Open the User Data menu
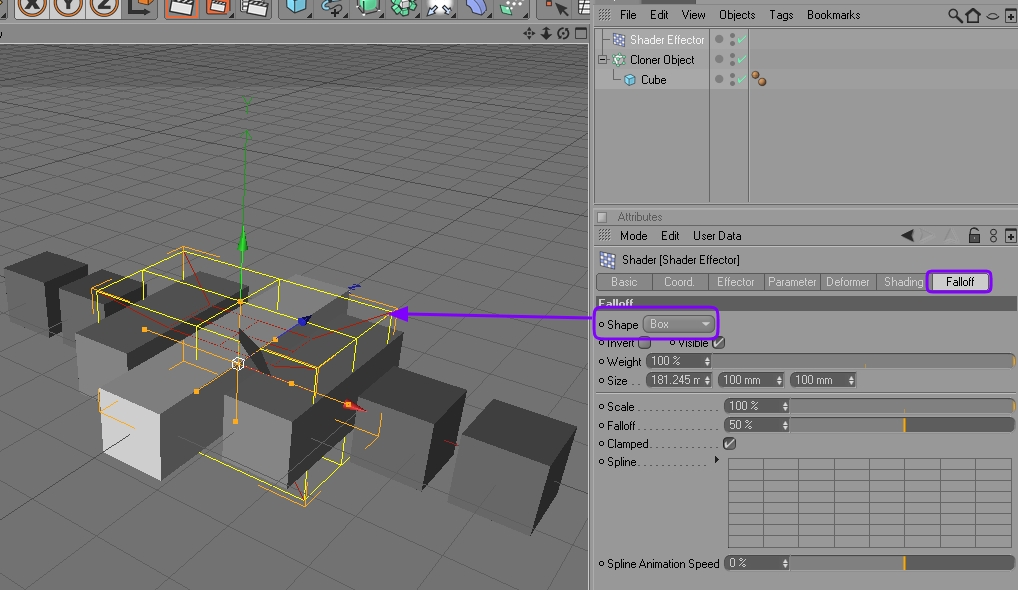This screenshot has height=590, width=1018. (x=717, y=236)
